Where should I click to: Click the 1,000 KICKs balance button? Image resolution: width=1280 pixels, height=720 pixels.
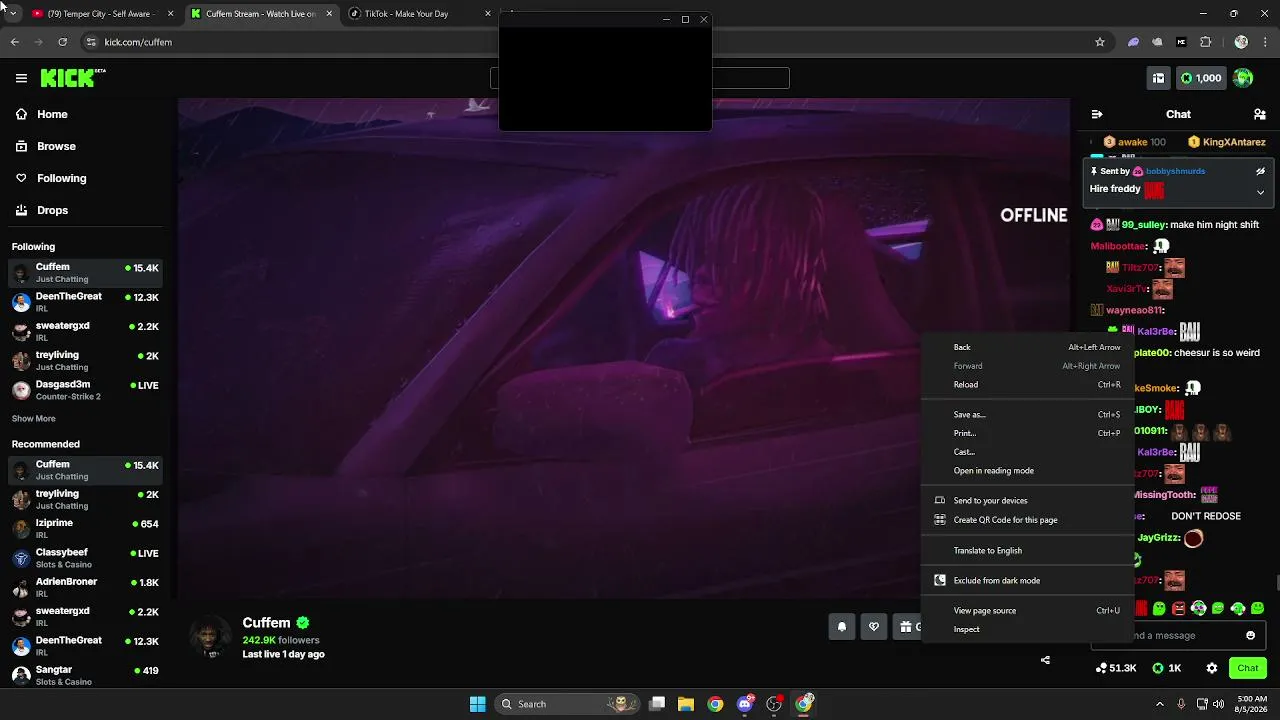(1201, 78)
